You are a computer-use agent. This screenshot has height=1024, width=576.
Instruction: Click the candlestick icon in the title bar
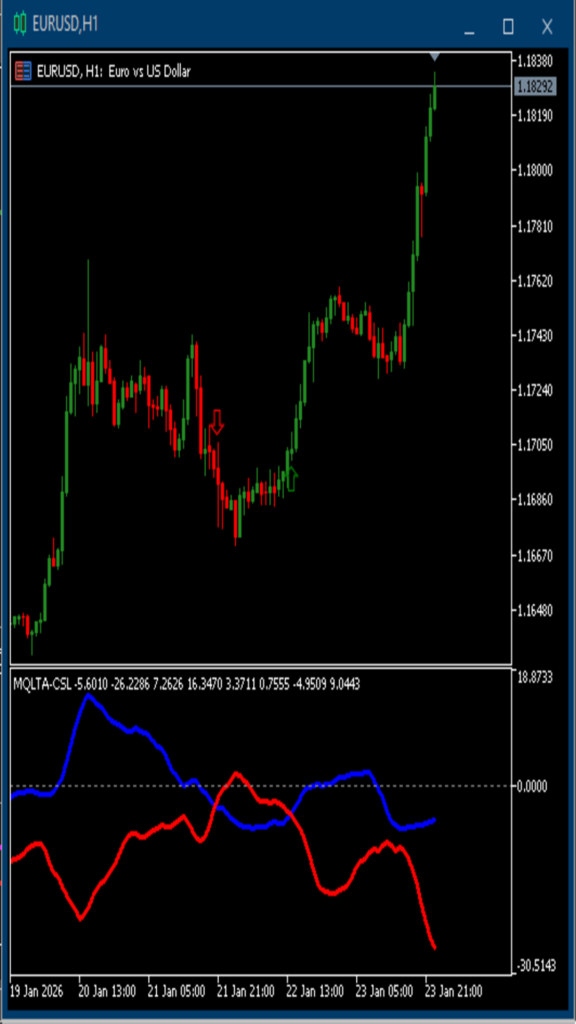coord(21,24)
